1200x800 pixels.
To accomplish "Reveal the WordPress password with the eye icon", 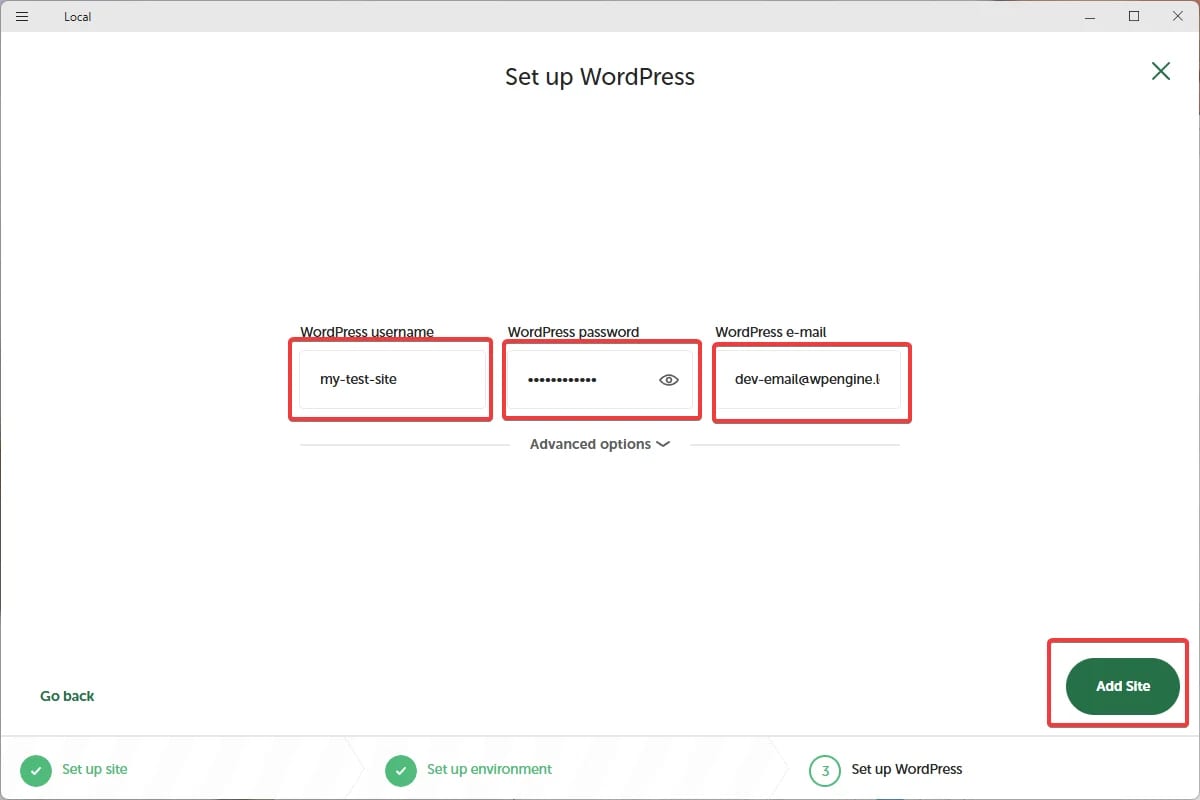I will (668, 379).
